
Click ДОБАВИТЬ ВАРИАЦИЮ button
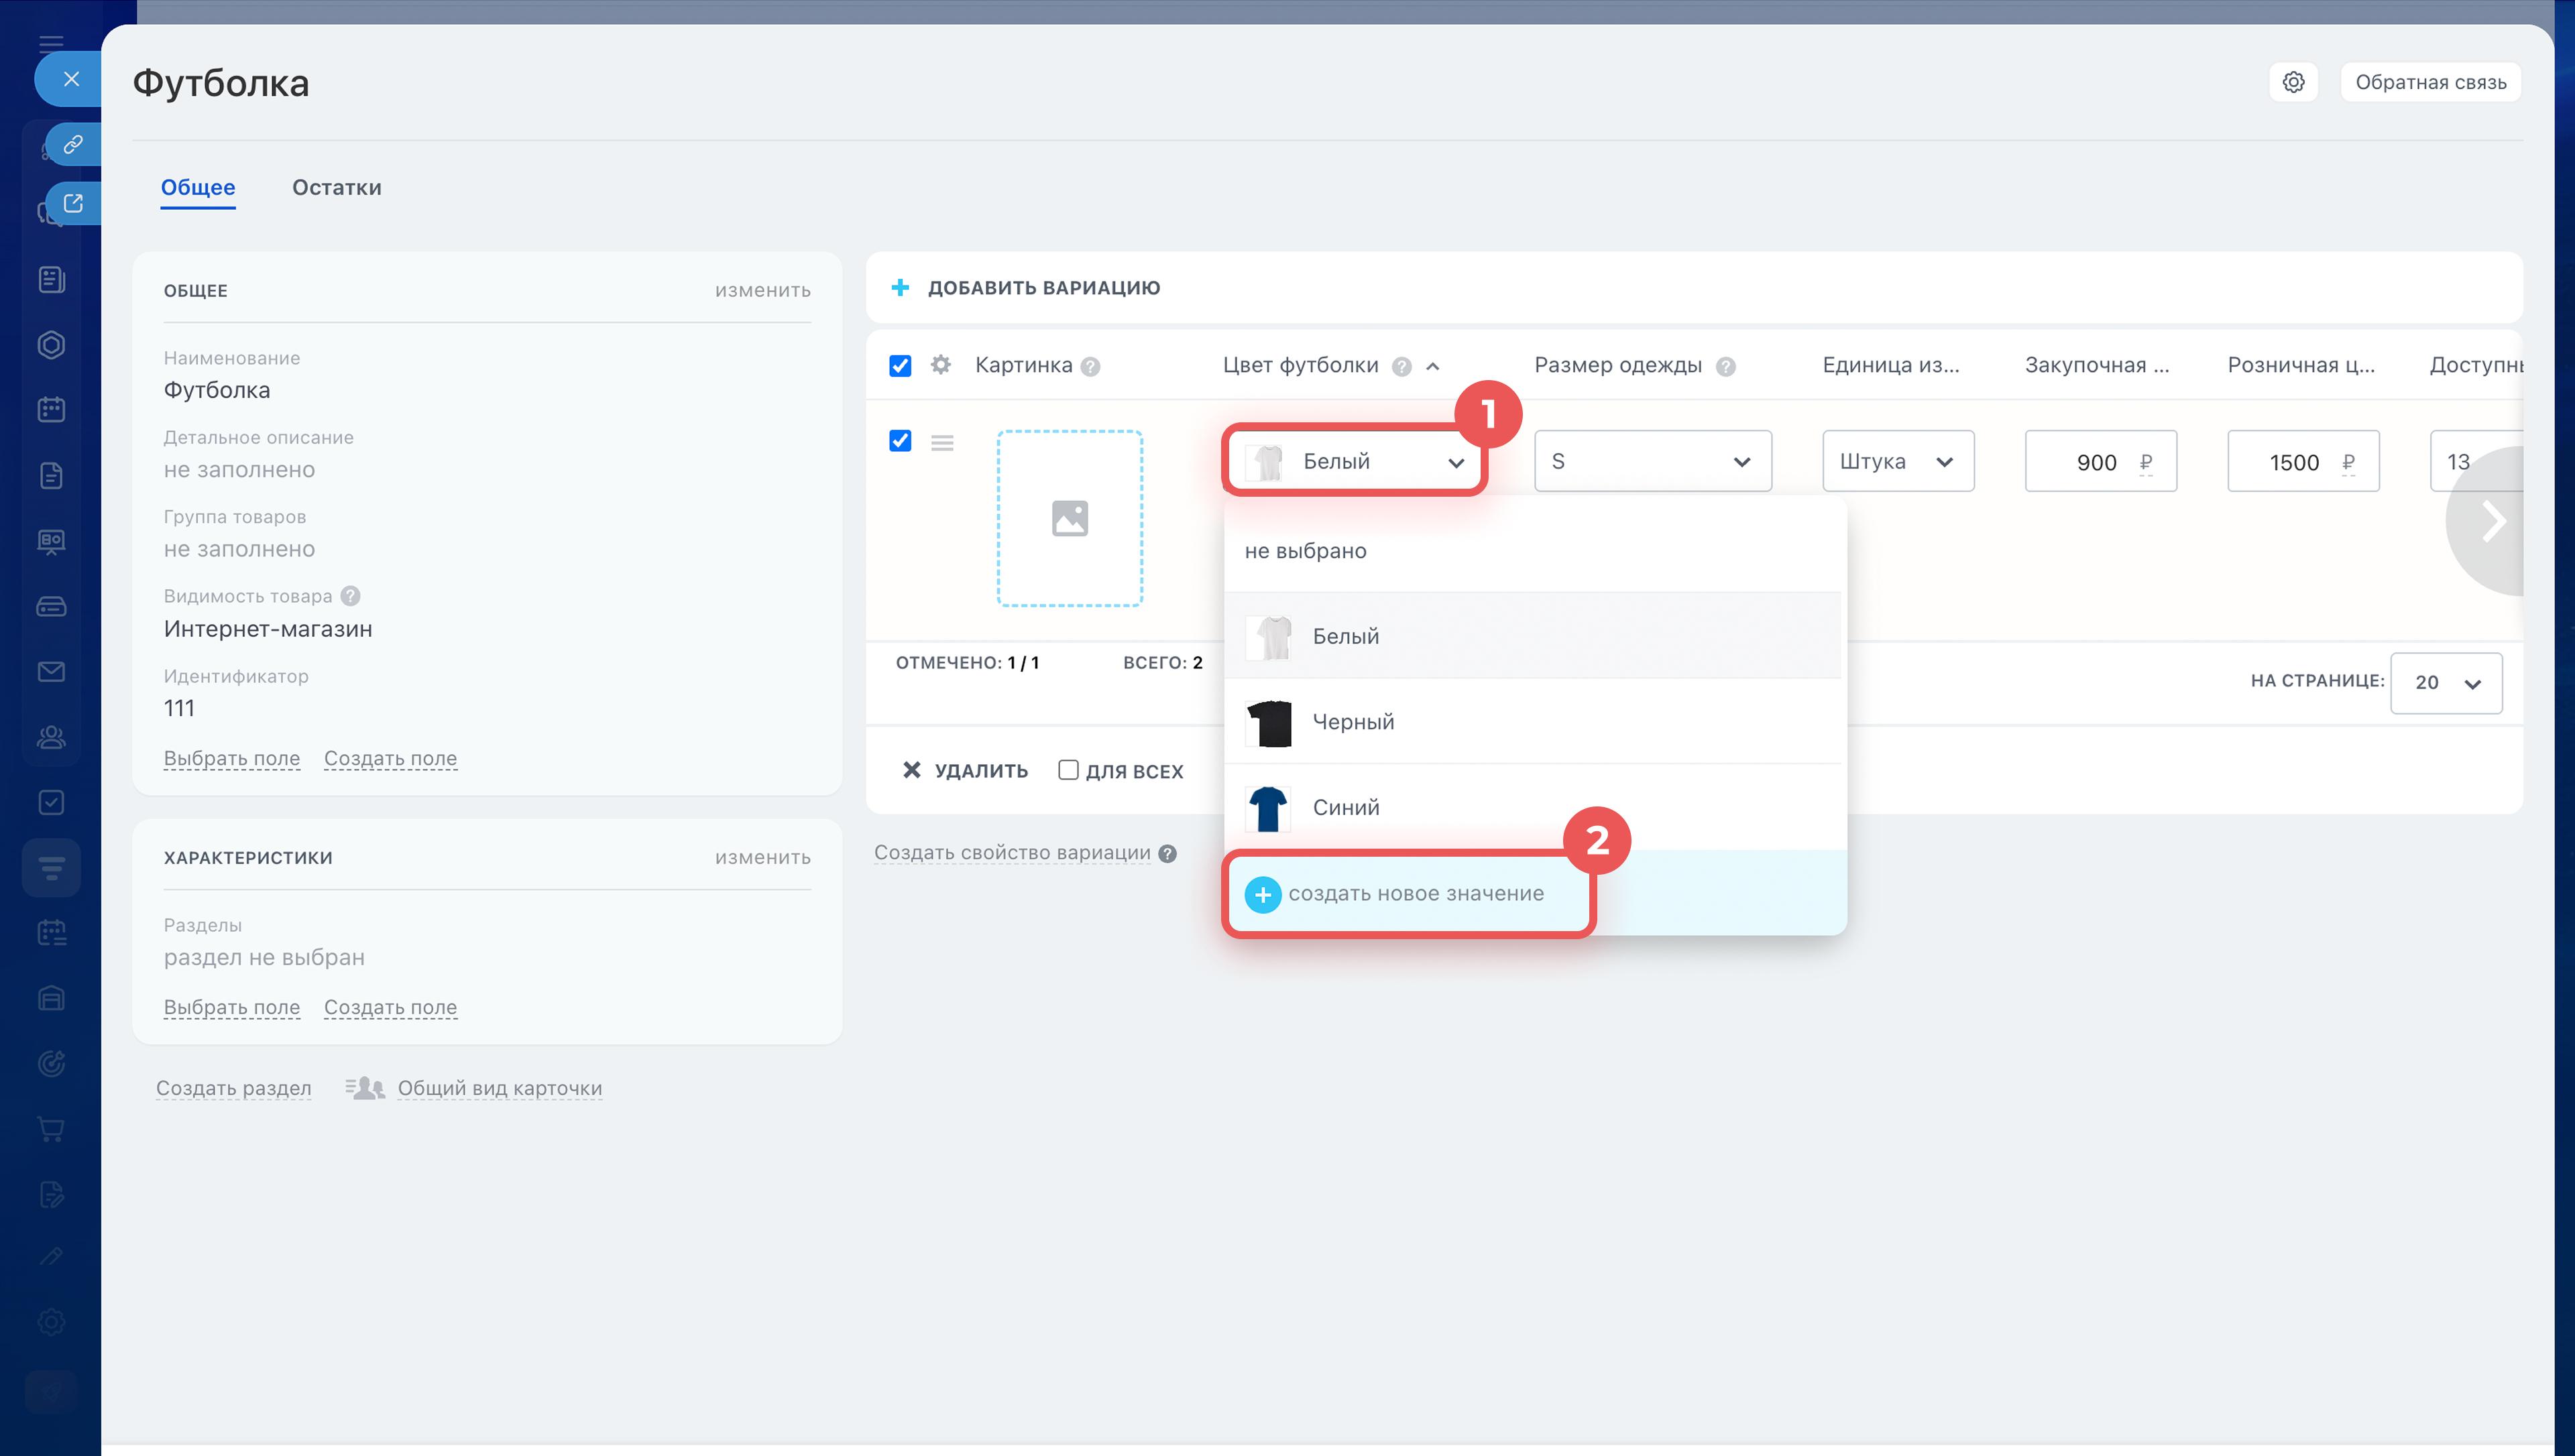(1043, 288)
